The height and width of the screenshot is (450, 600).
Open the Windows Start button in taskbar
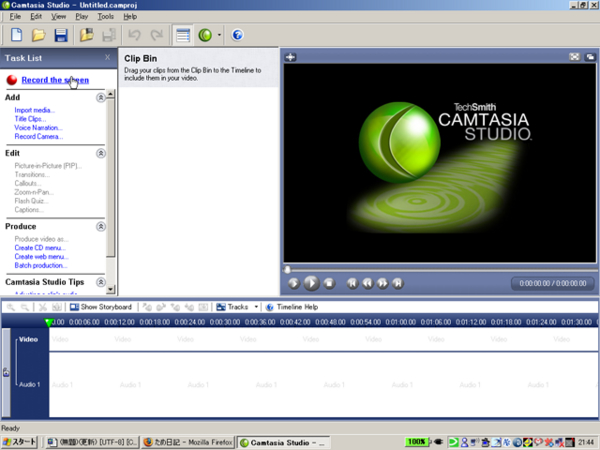(19, 442)
